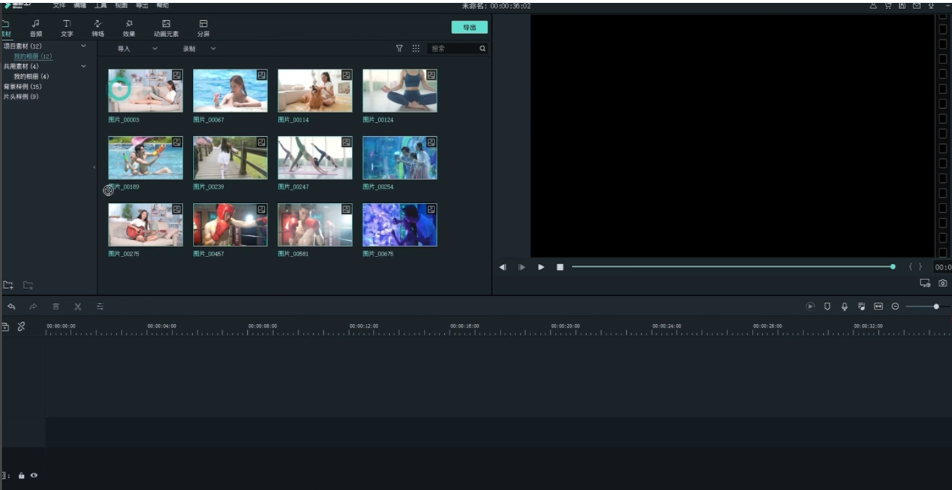
Task: Click the scissors split icon
Action: click(78, 306)
